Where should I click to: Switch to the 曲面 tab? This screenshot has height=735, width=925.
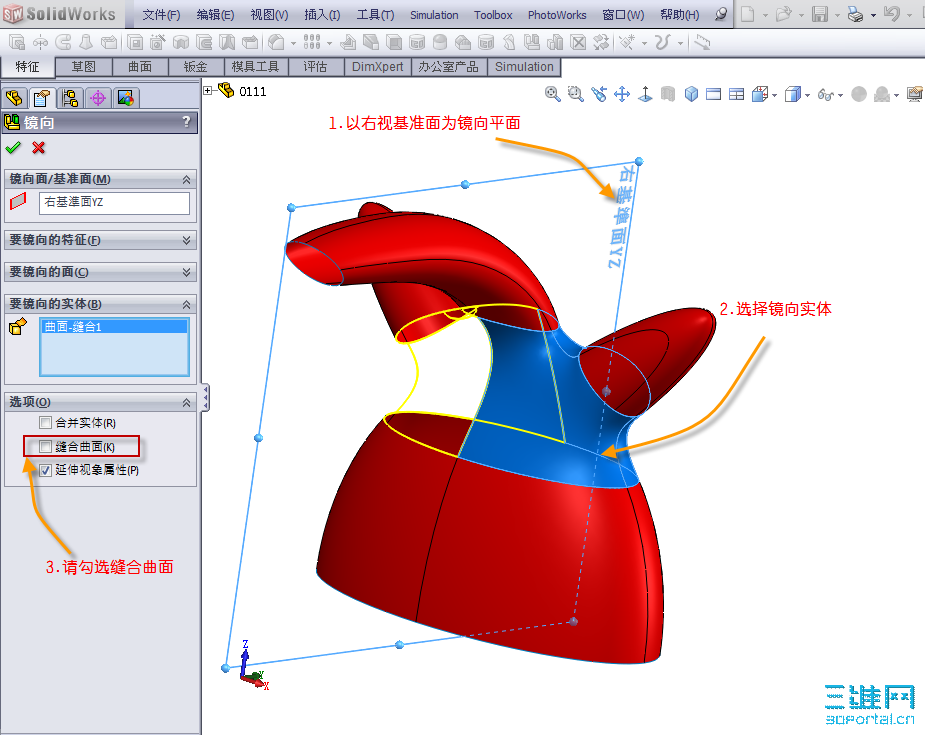pos(140,67)
